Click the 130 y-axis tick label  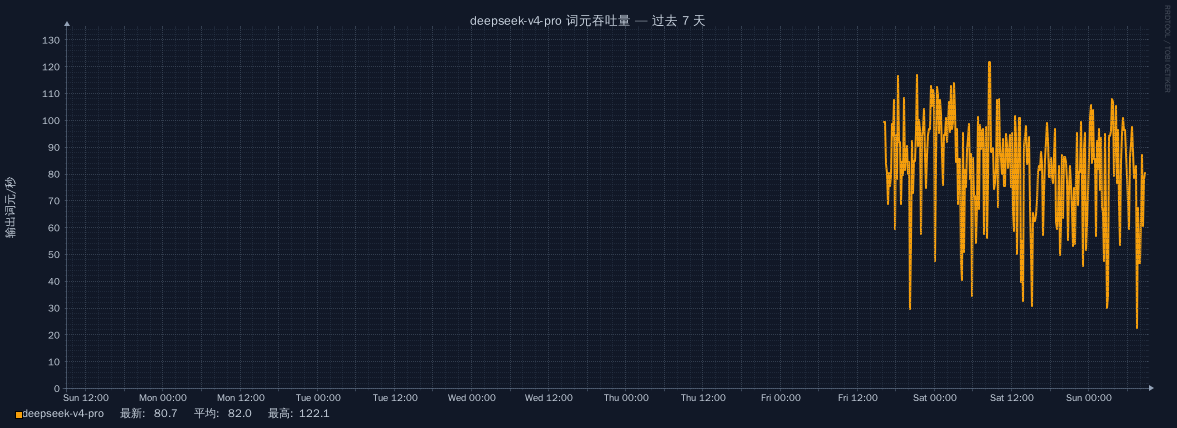50,40
